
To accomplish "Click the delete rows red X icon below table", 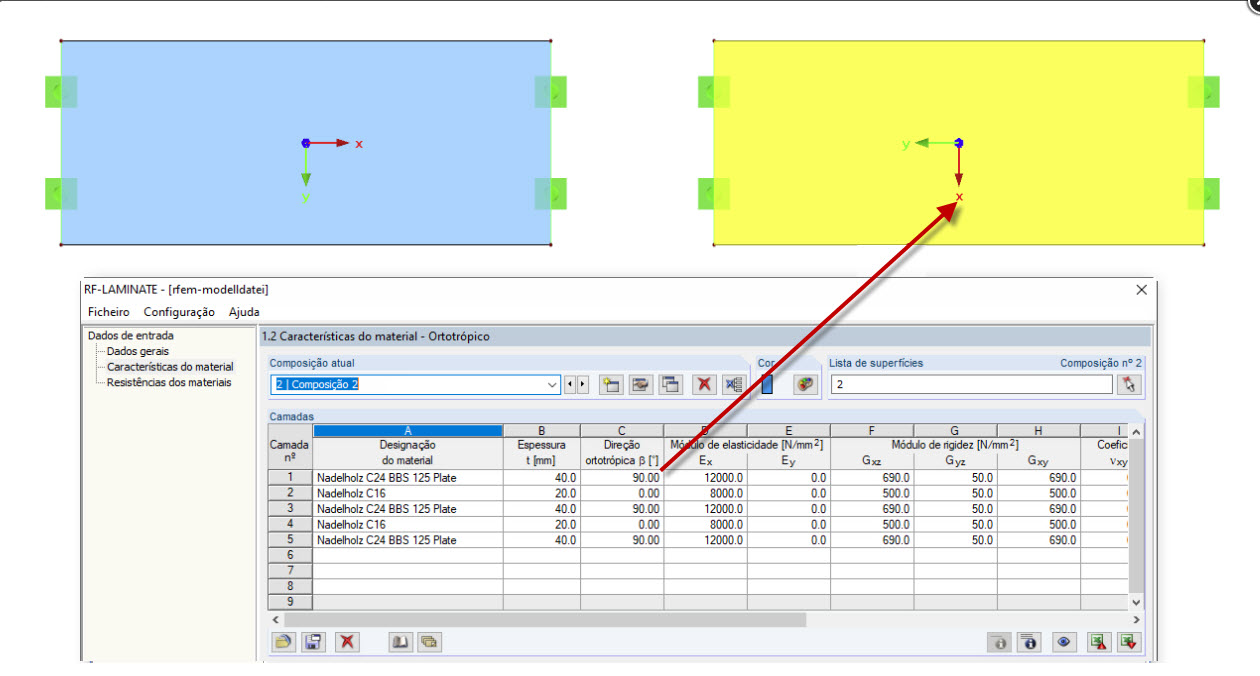I will pyautogui.click(x=347, y=642).
